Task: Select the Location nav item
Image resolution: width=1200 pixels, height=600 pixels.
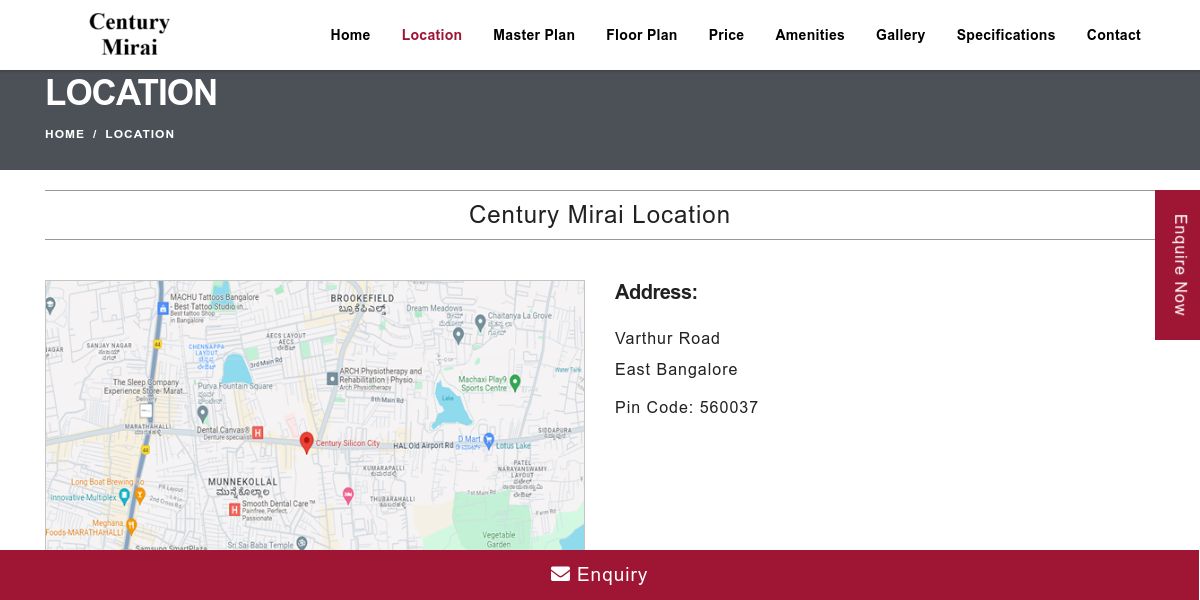Action: tap(432, 35)
